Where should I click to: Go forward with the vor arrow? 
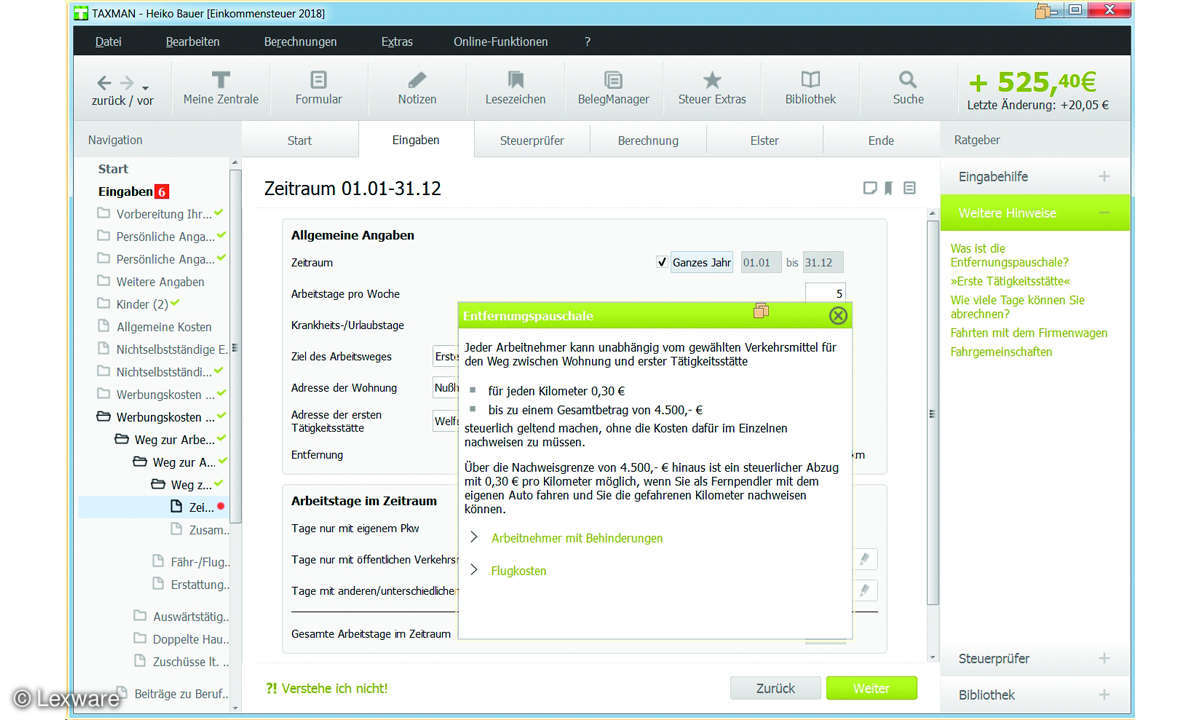point(127,83)
